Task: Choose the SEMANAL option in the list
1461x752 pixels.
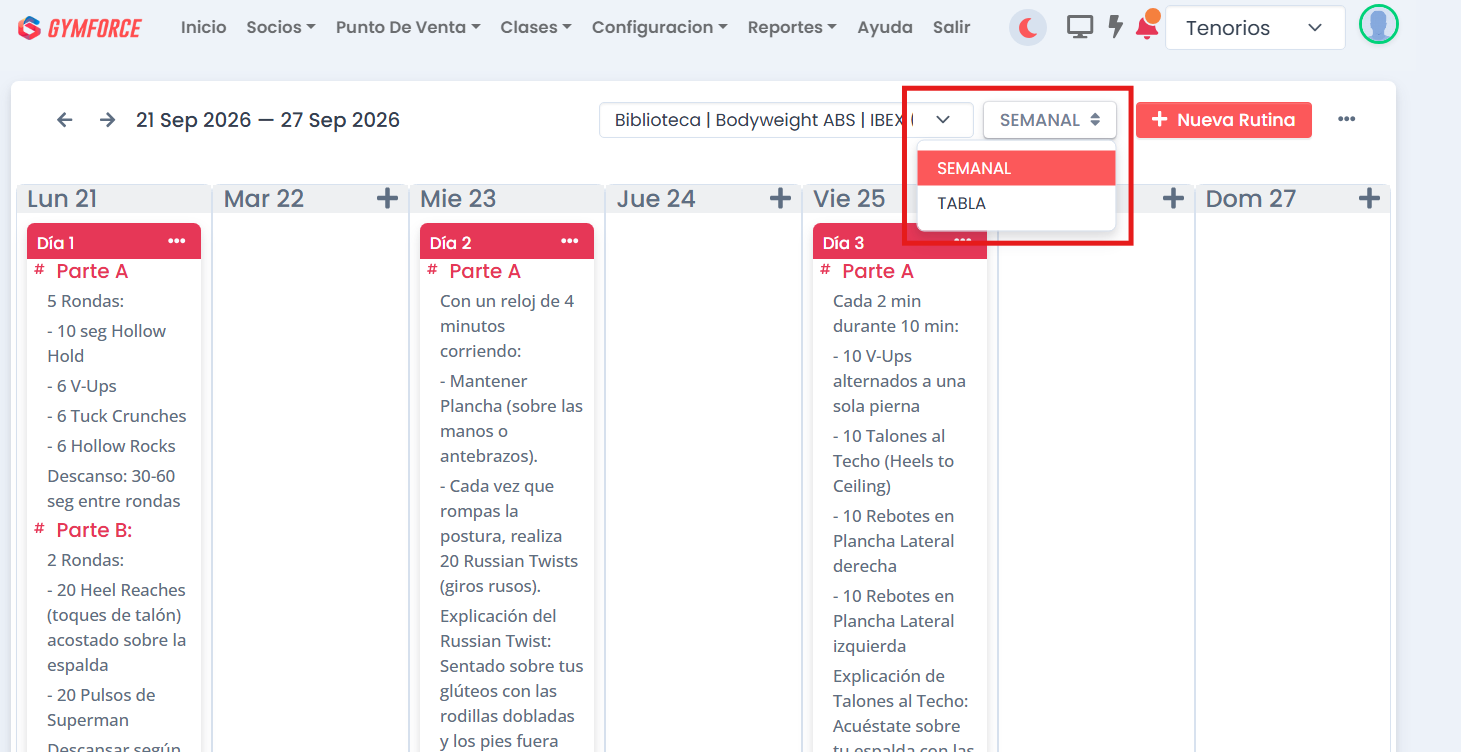Action: pos(1016,168)
